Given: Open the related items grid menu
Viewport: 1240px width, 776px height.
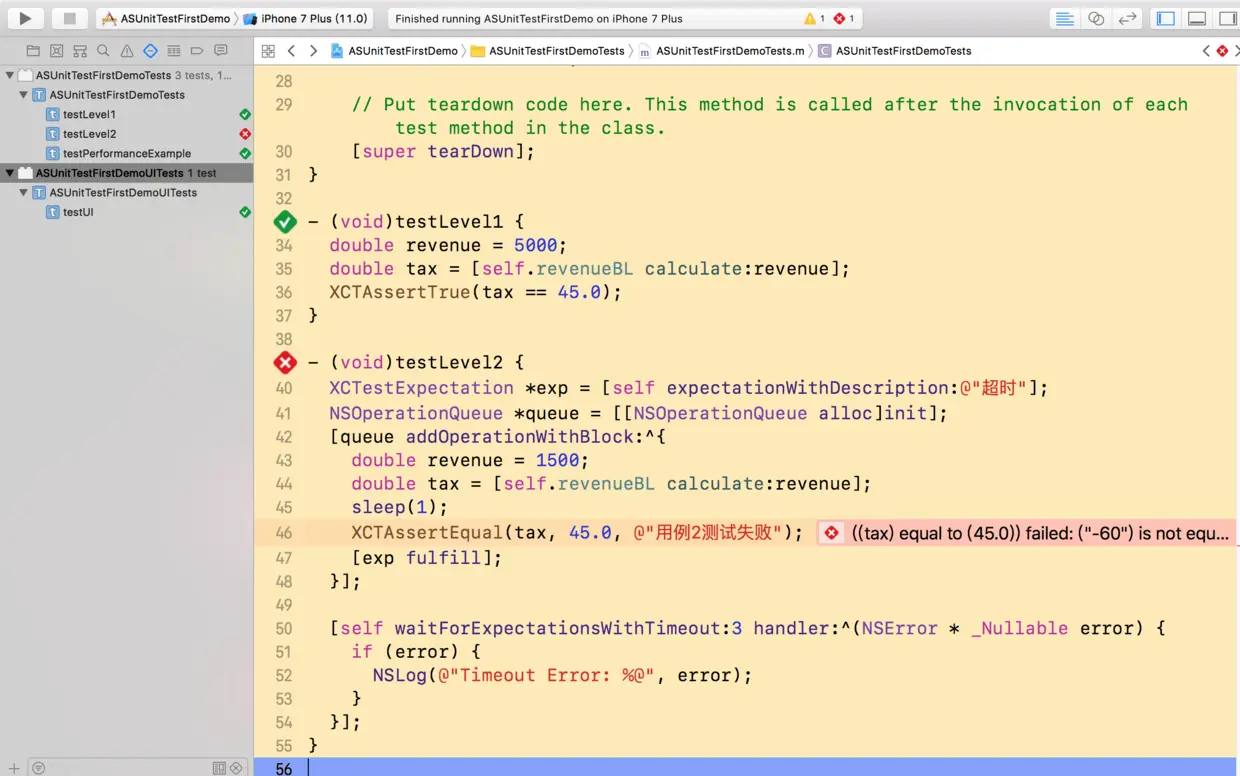Looking at the screenshot, I should 268,51.
